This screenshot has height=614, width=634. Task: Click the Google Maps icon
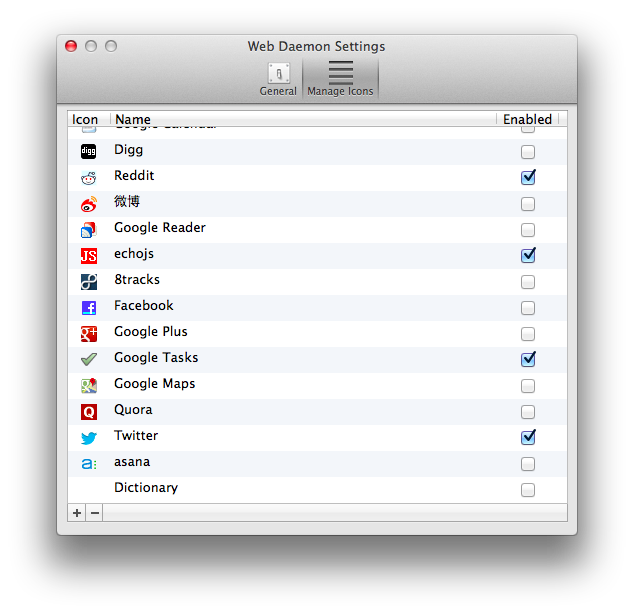tap(89, 386)
